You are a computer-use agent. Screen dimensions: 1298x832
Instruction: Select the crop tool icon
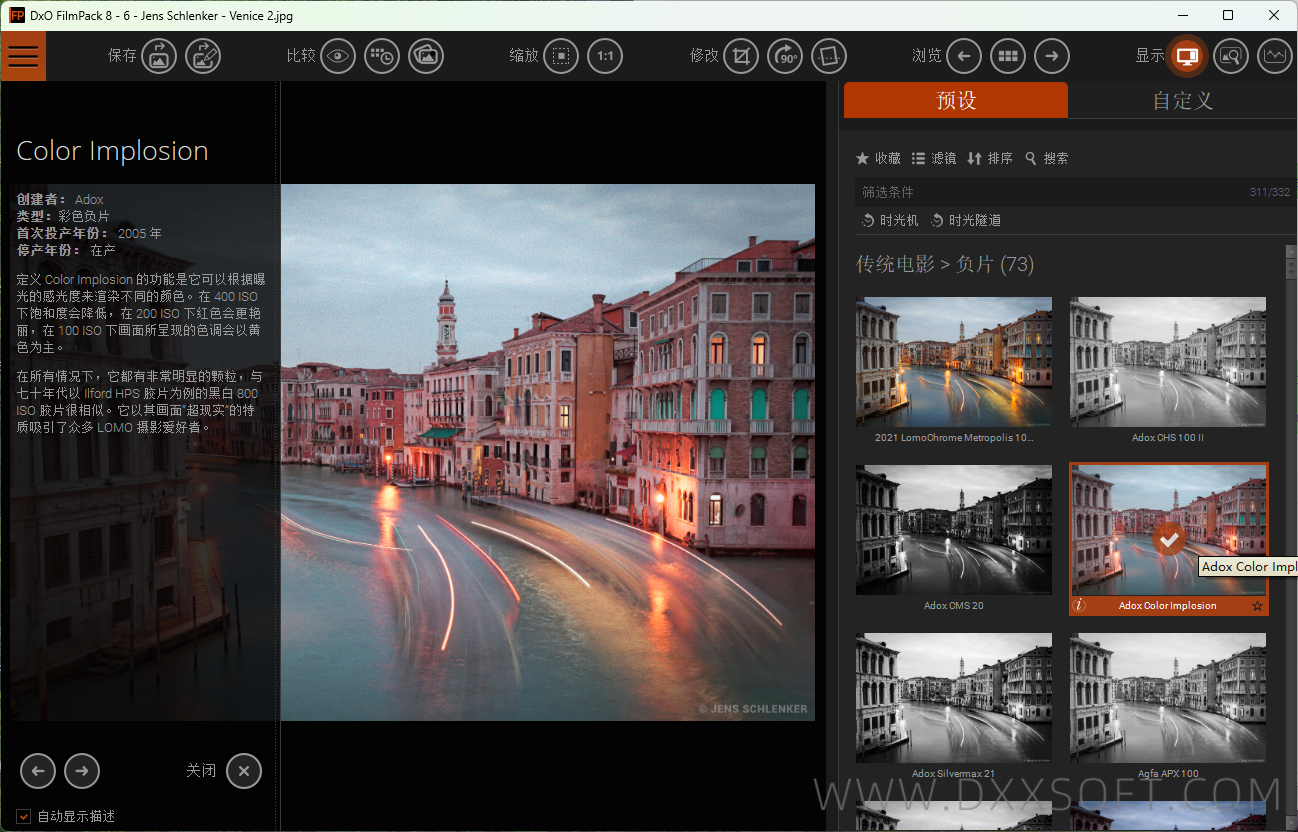741,56
